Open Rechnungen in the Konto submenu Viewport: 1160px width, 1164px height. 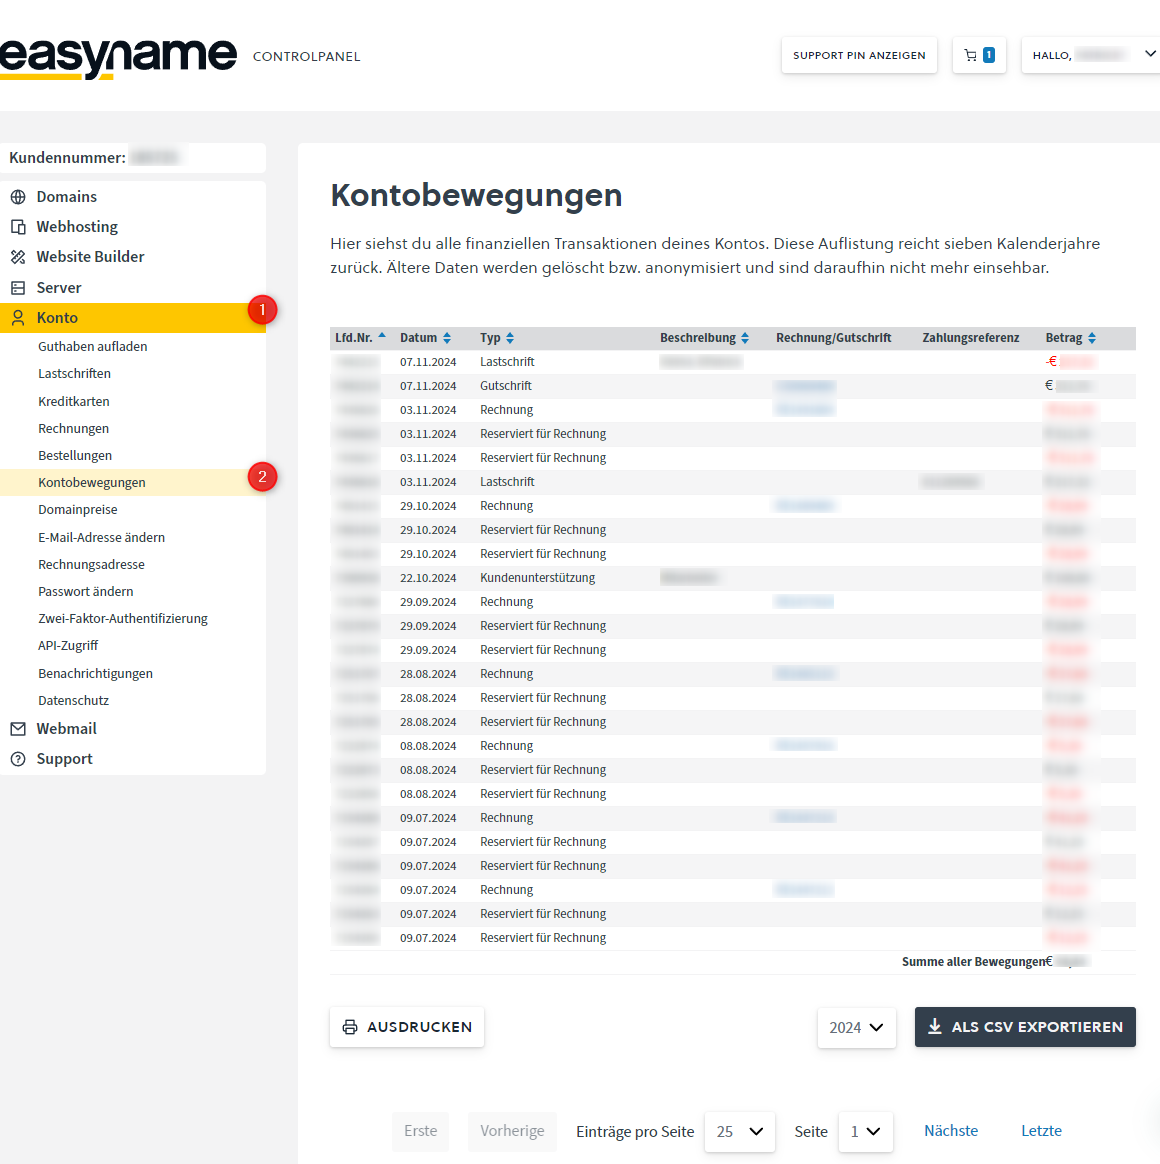(x=74, y=428)
